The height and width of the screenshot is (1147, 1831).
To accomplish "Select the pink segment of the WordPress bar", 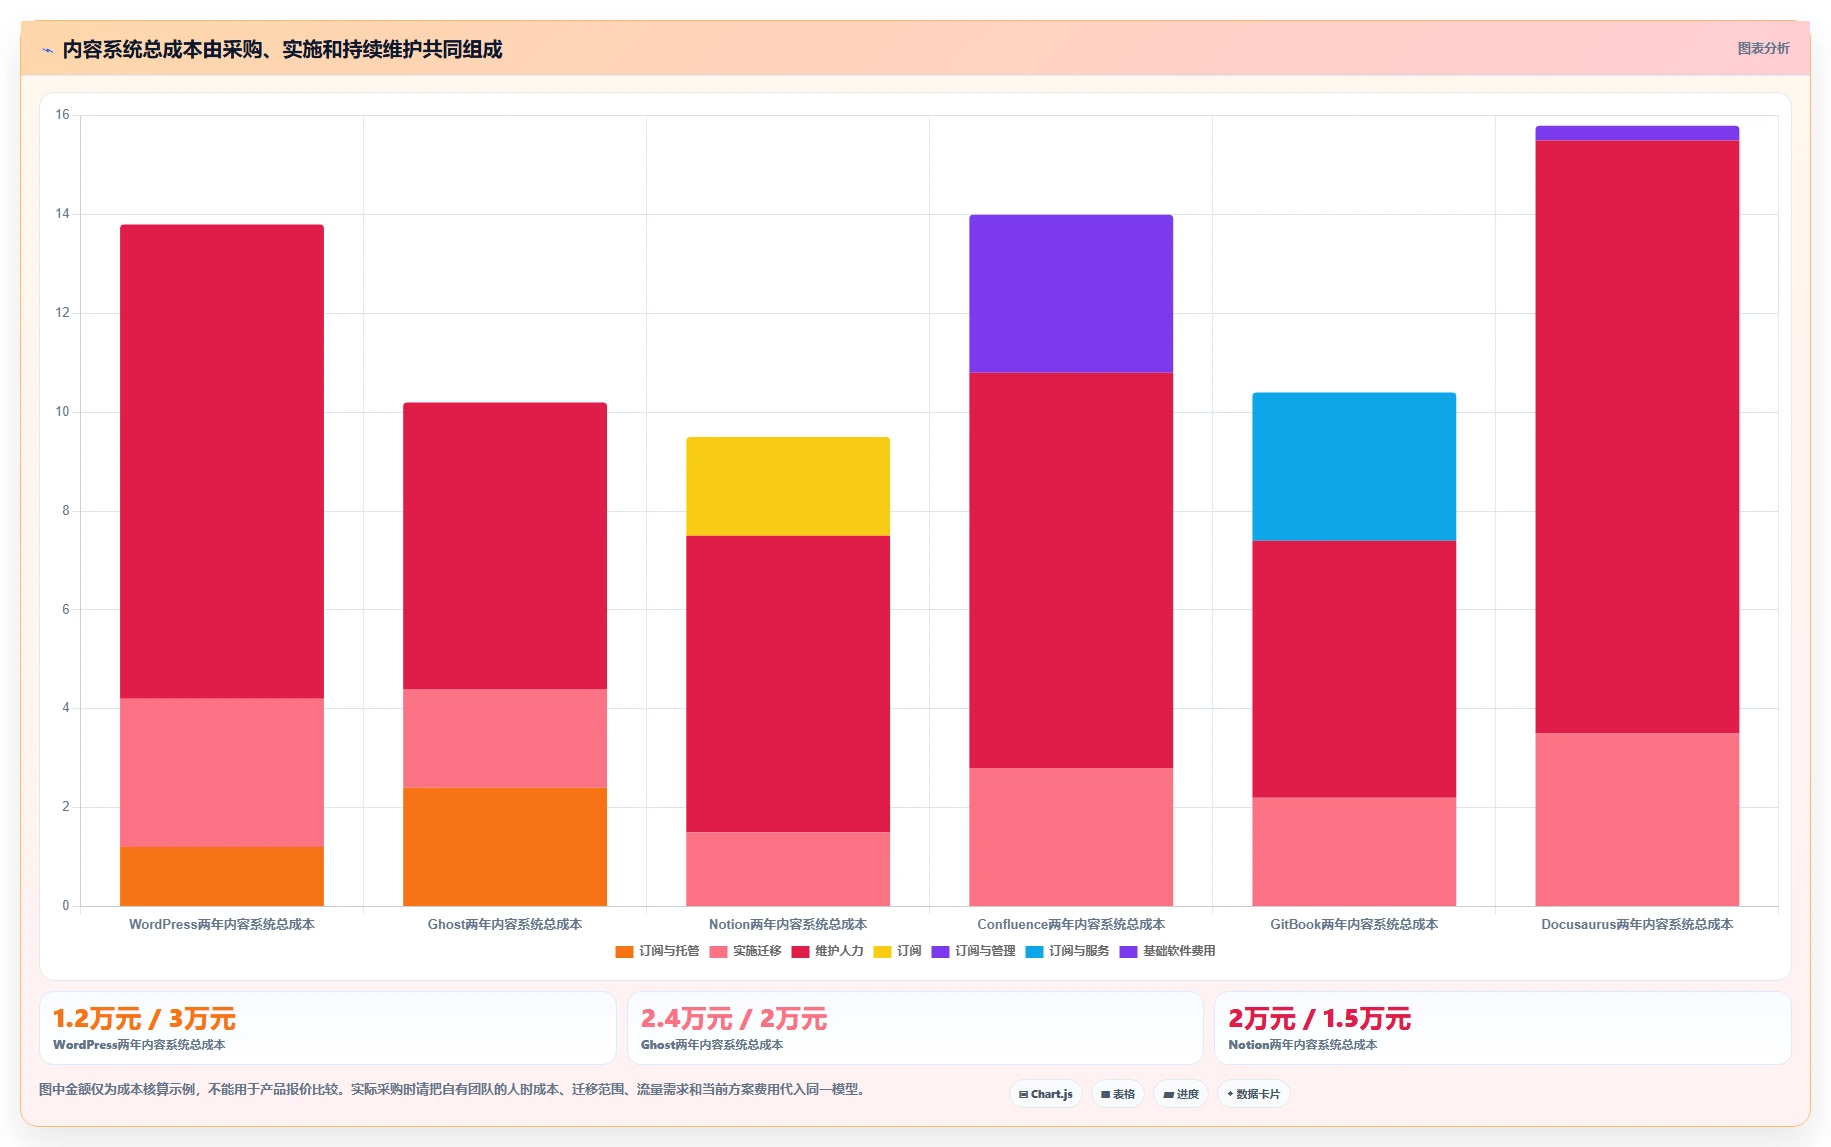I will 222,773.
